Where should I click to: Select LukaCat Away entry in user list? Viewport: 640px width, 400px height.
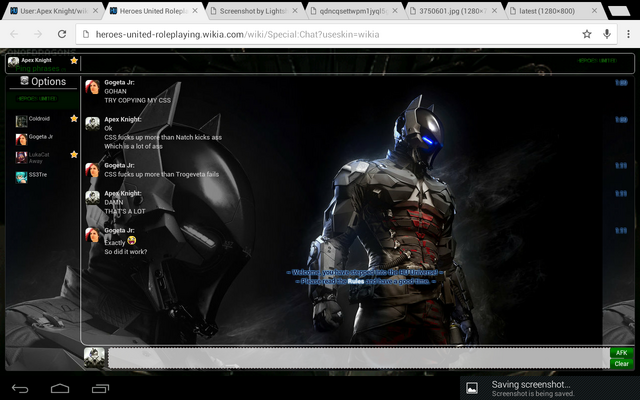tap(39, 158)
